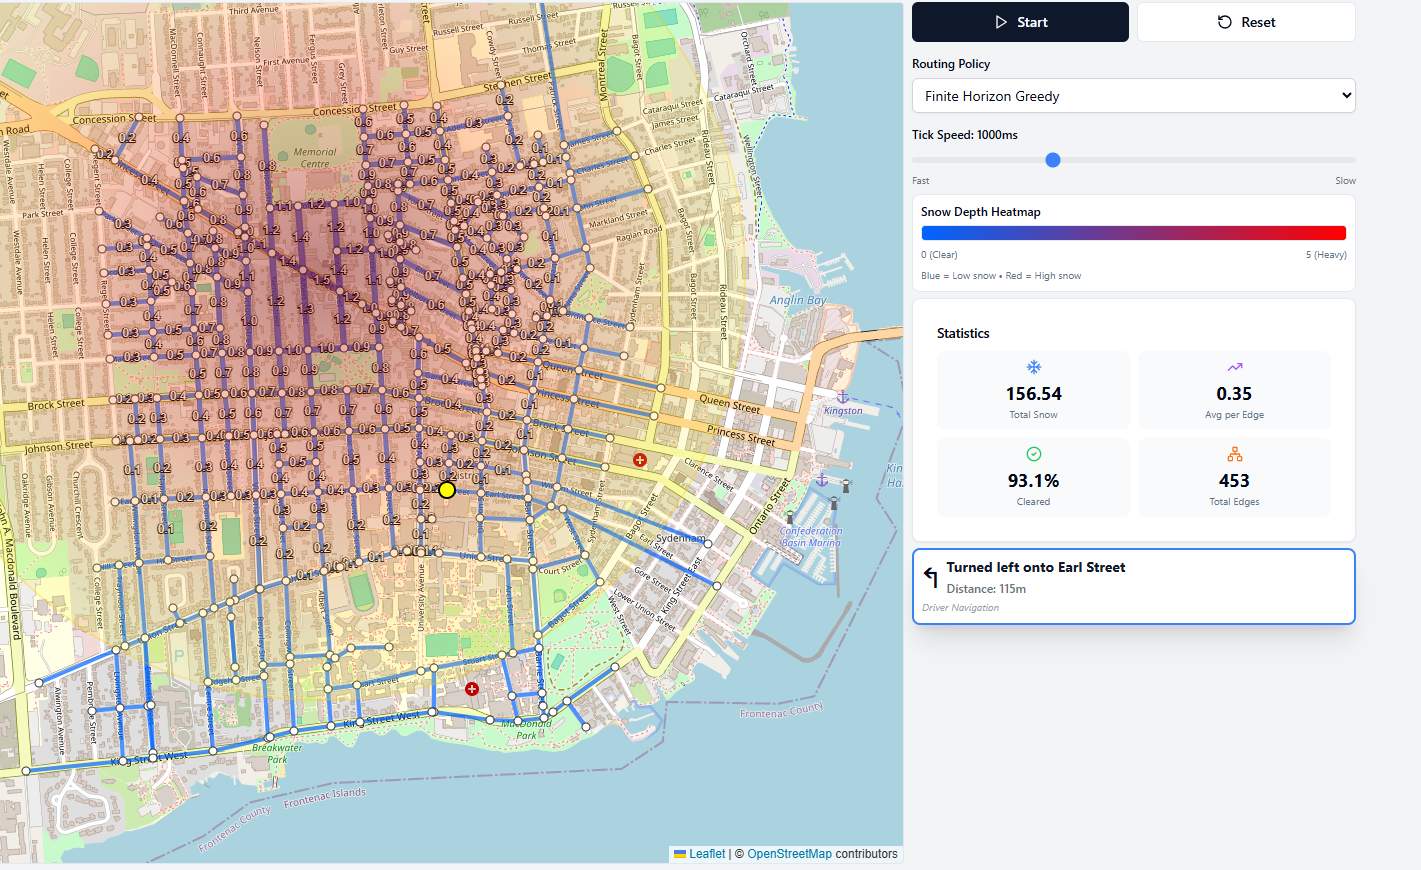Select the yellow snowplow marker on the map

tap(446, 490)
